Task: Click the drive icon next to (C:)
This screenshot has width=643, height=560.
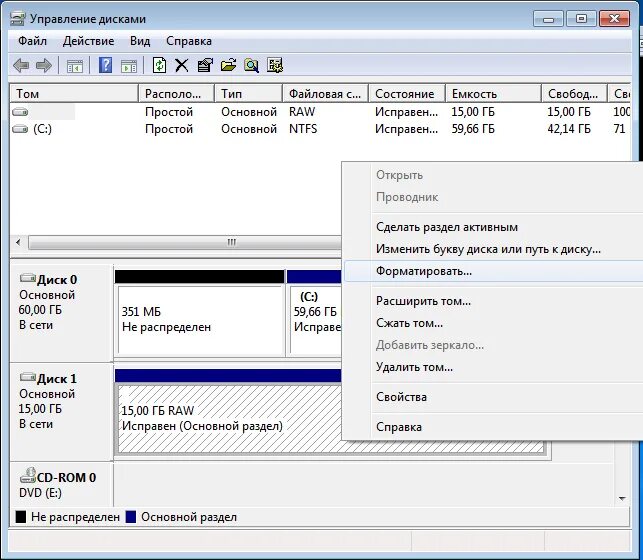Action: (20, 129)
